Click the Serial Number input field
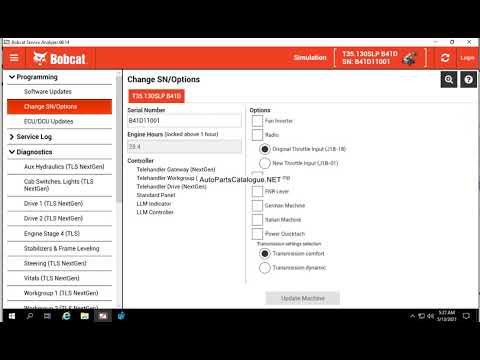Screen dimensions: 480x360 (184, 121)
